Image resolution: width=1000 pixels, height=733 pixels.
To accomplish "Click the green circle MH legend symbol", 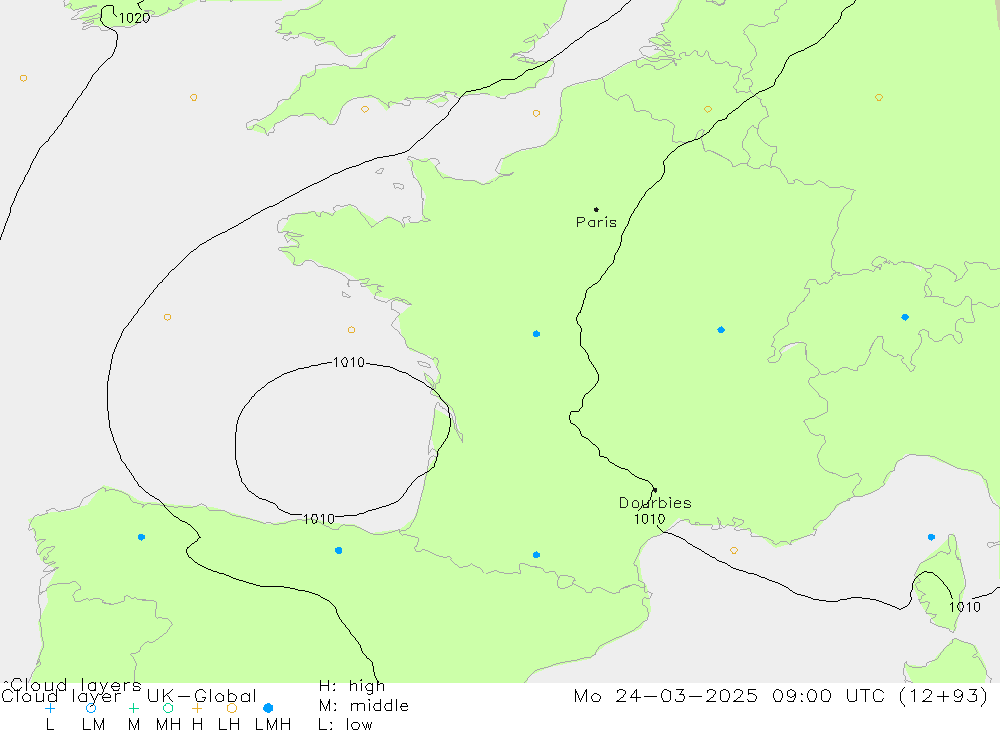I will pyautogui.click(x=168, y=708).
